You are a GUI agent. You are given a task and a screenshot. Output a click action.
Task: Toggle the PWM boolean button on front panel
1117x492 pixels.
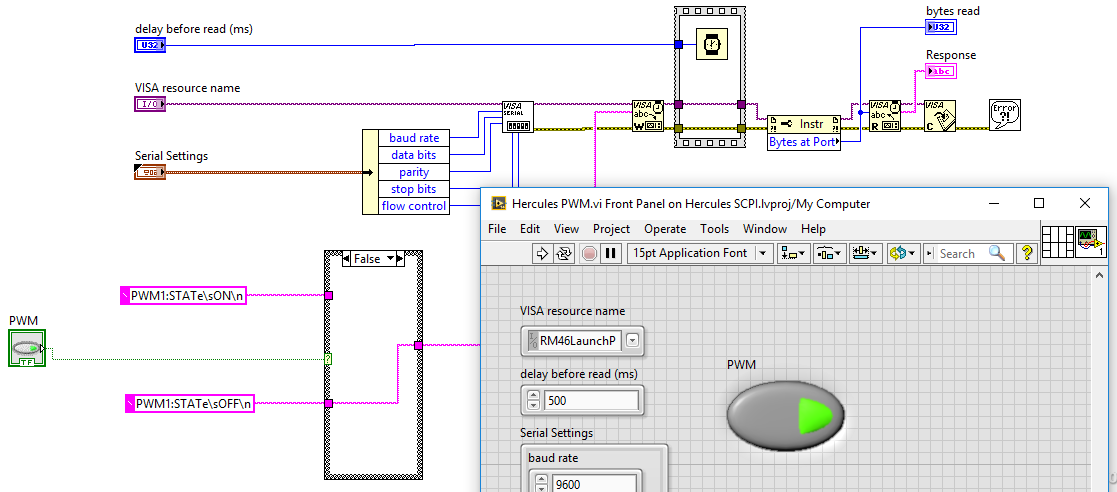[x=786, y=417]
